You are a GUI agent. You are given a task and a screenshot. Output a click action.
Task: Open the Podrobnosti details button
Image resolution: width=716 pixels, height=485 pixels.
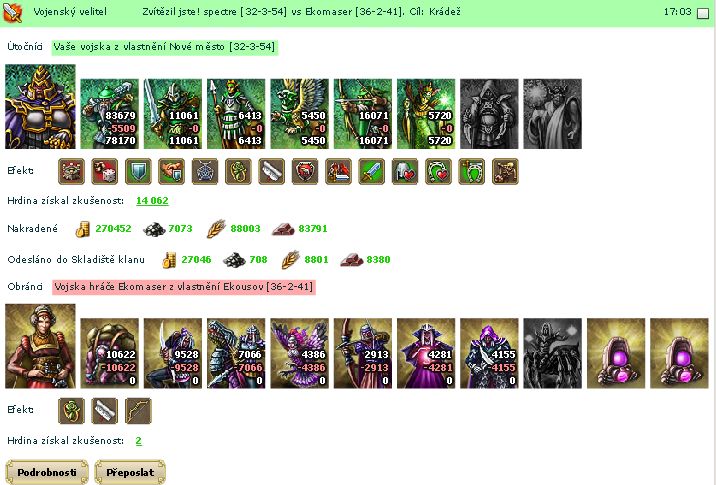coord(47,472)
